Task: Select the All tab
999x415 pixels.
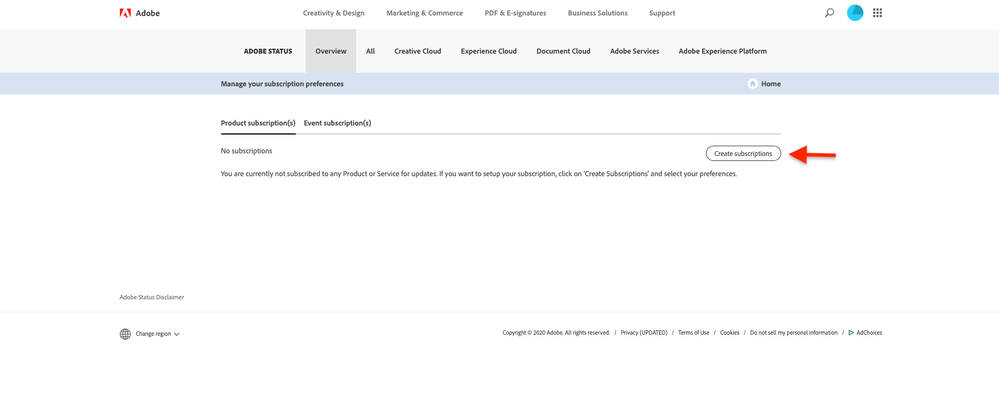Action: pos(370,51)
